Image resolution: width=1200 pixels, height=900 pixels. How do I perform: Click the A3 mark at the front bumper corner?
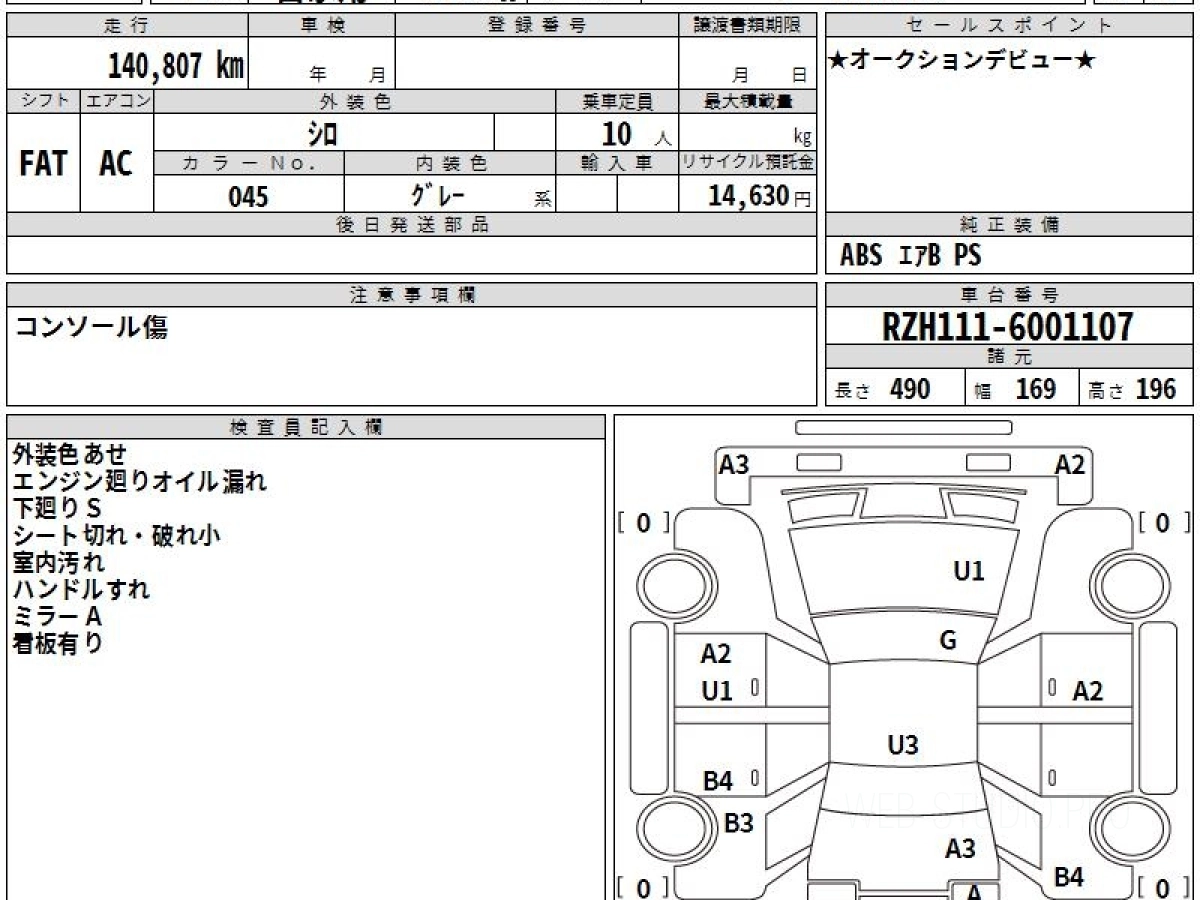734,464
